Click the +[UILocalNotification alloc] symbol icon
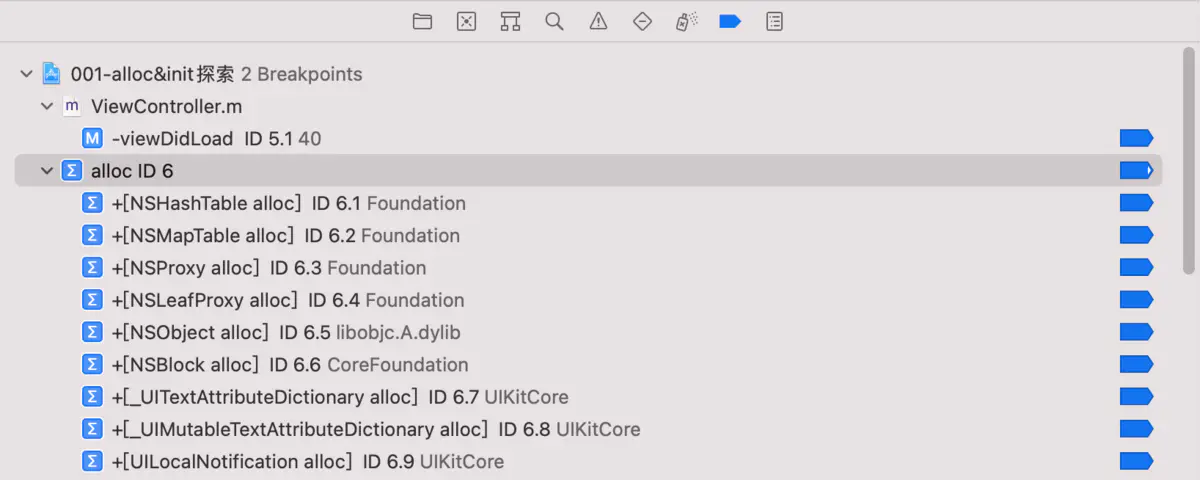This screenshot has width=1200, height=480. 92,461
